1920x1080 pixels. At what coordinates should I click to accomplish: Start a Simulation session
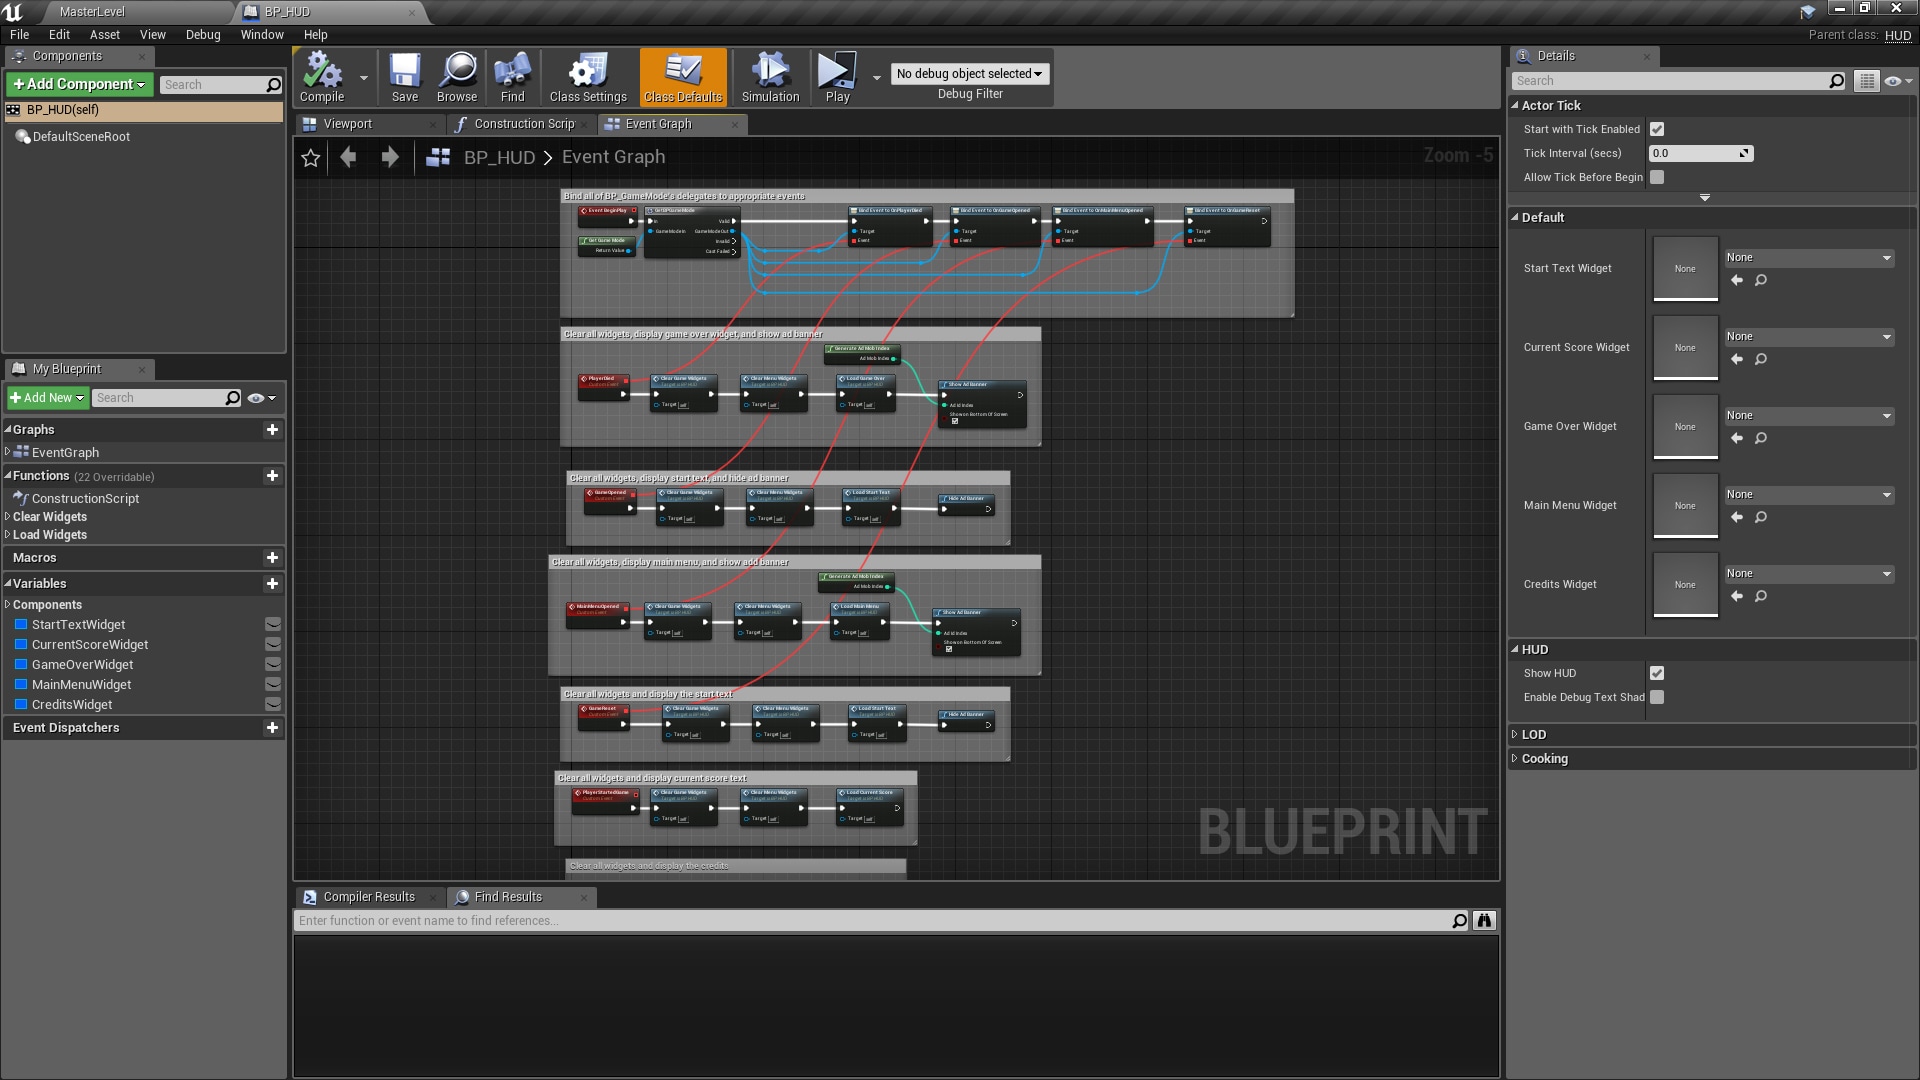tap(769, 77)
